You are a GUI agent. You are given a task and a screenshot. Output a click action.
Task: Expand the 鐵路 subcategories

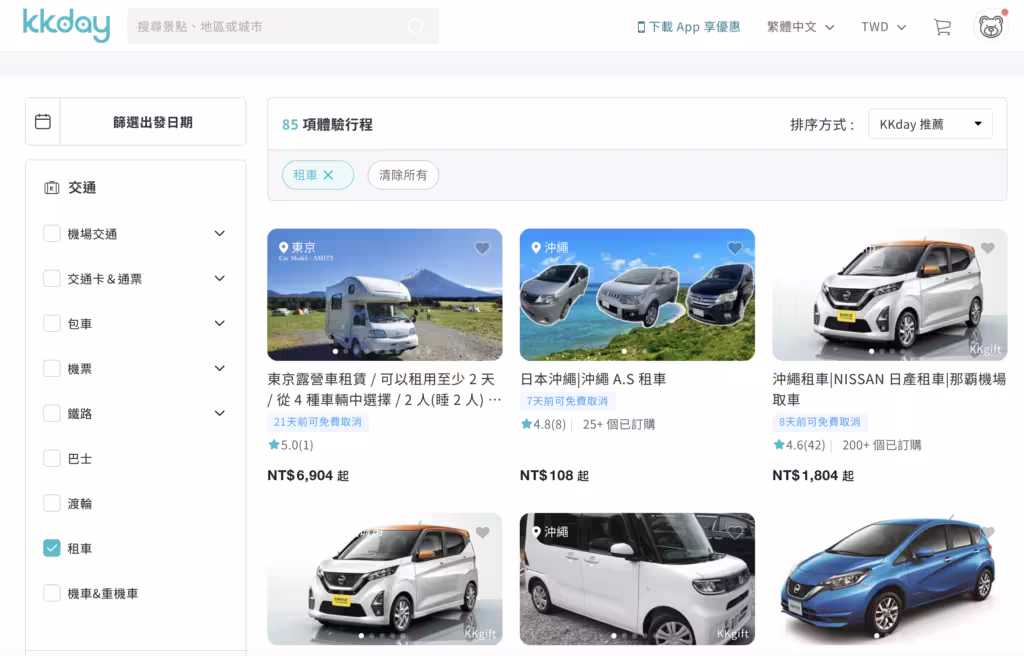tap(219, 414)
